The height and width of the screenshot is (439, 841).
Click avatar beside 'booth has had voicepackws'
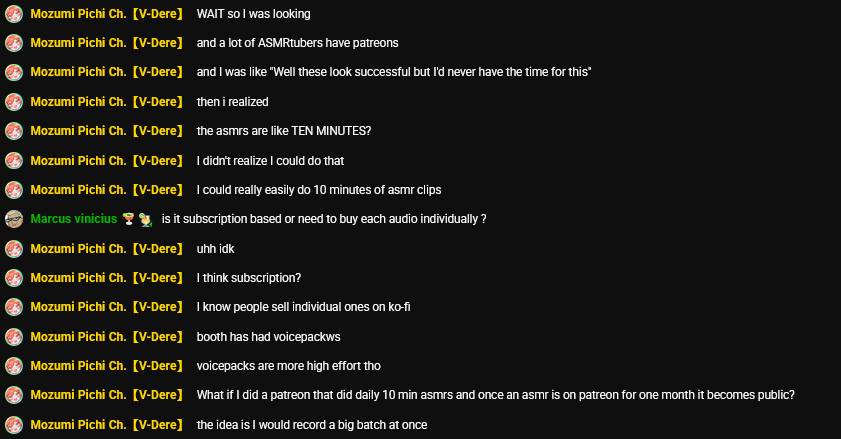pyautogui.click(x=14, y=337)
